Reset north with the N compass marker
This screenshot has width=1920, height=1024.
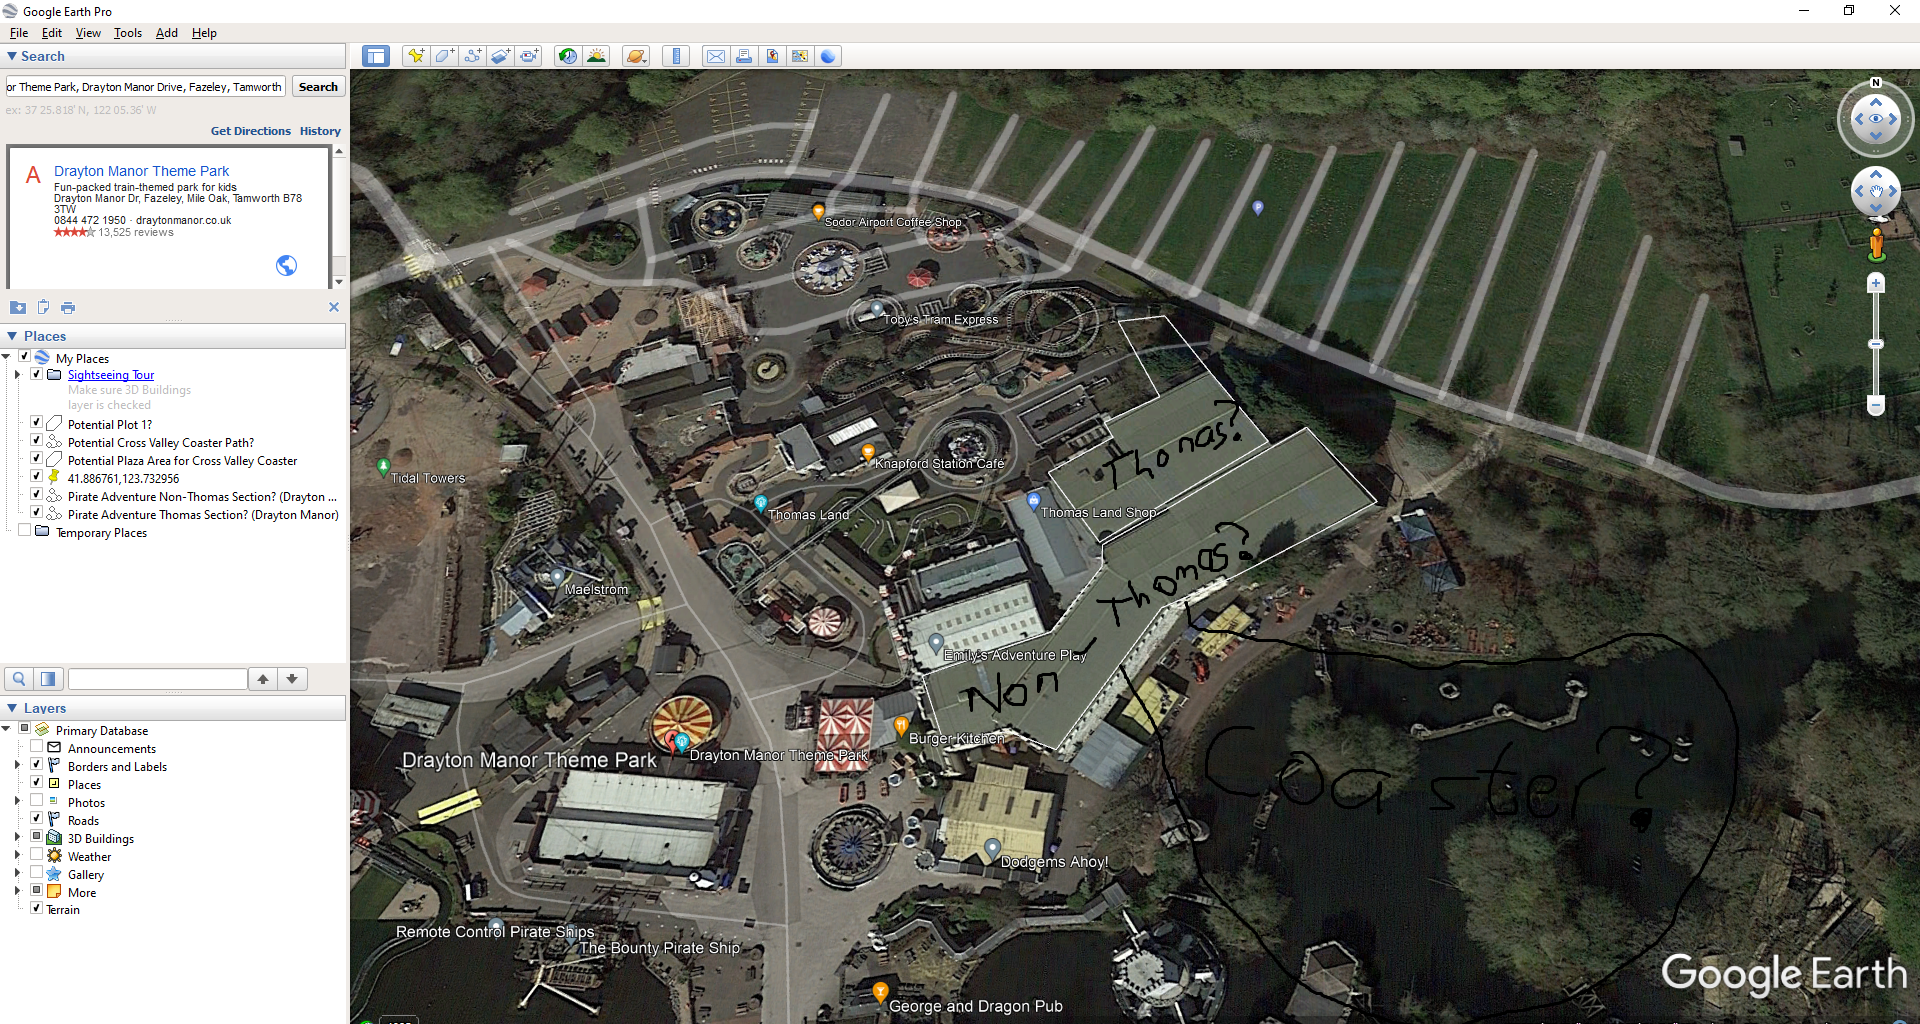point(1876,83)
